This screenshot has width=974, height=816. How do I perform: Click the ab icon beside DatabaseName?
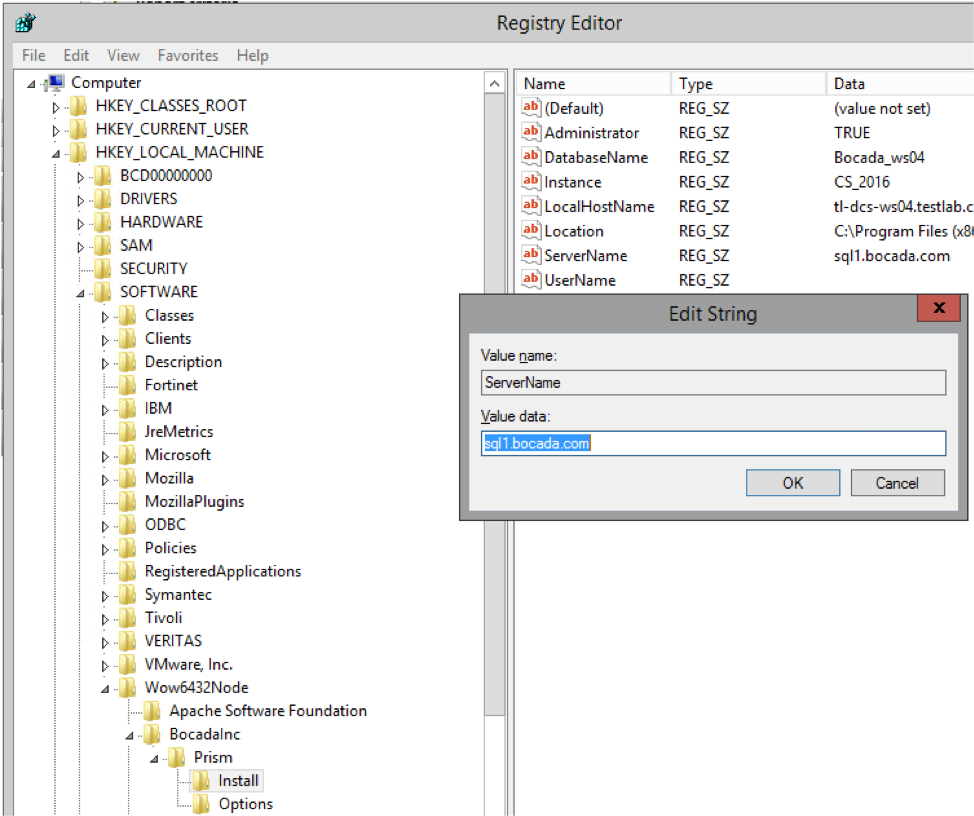[530, 157]
